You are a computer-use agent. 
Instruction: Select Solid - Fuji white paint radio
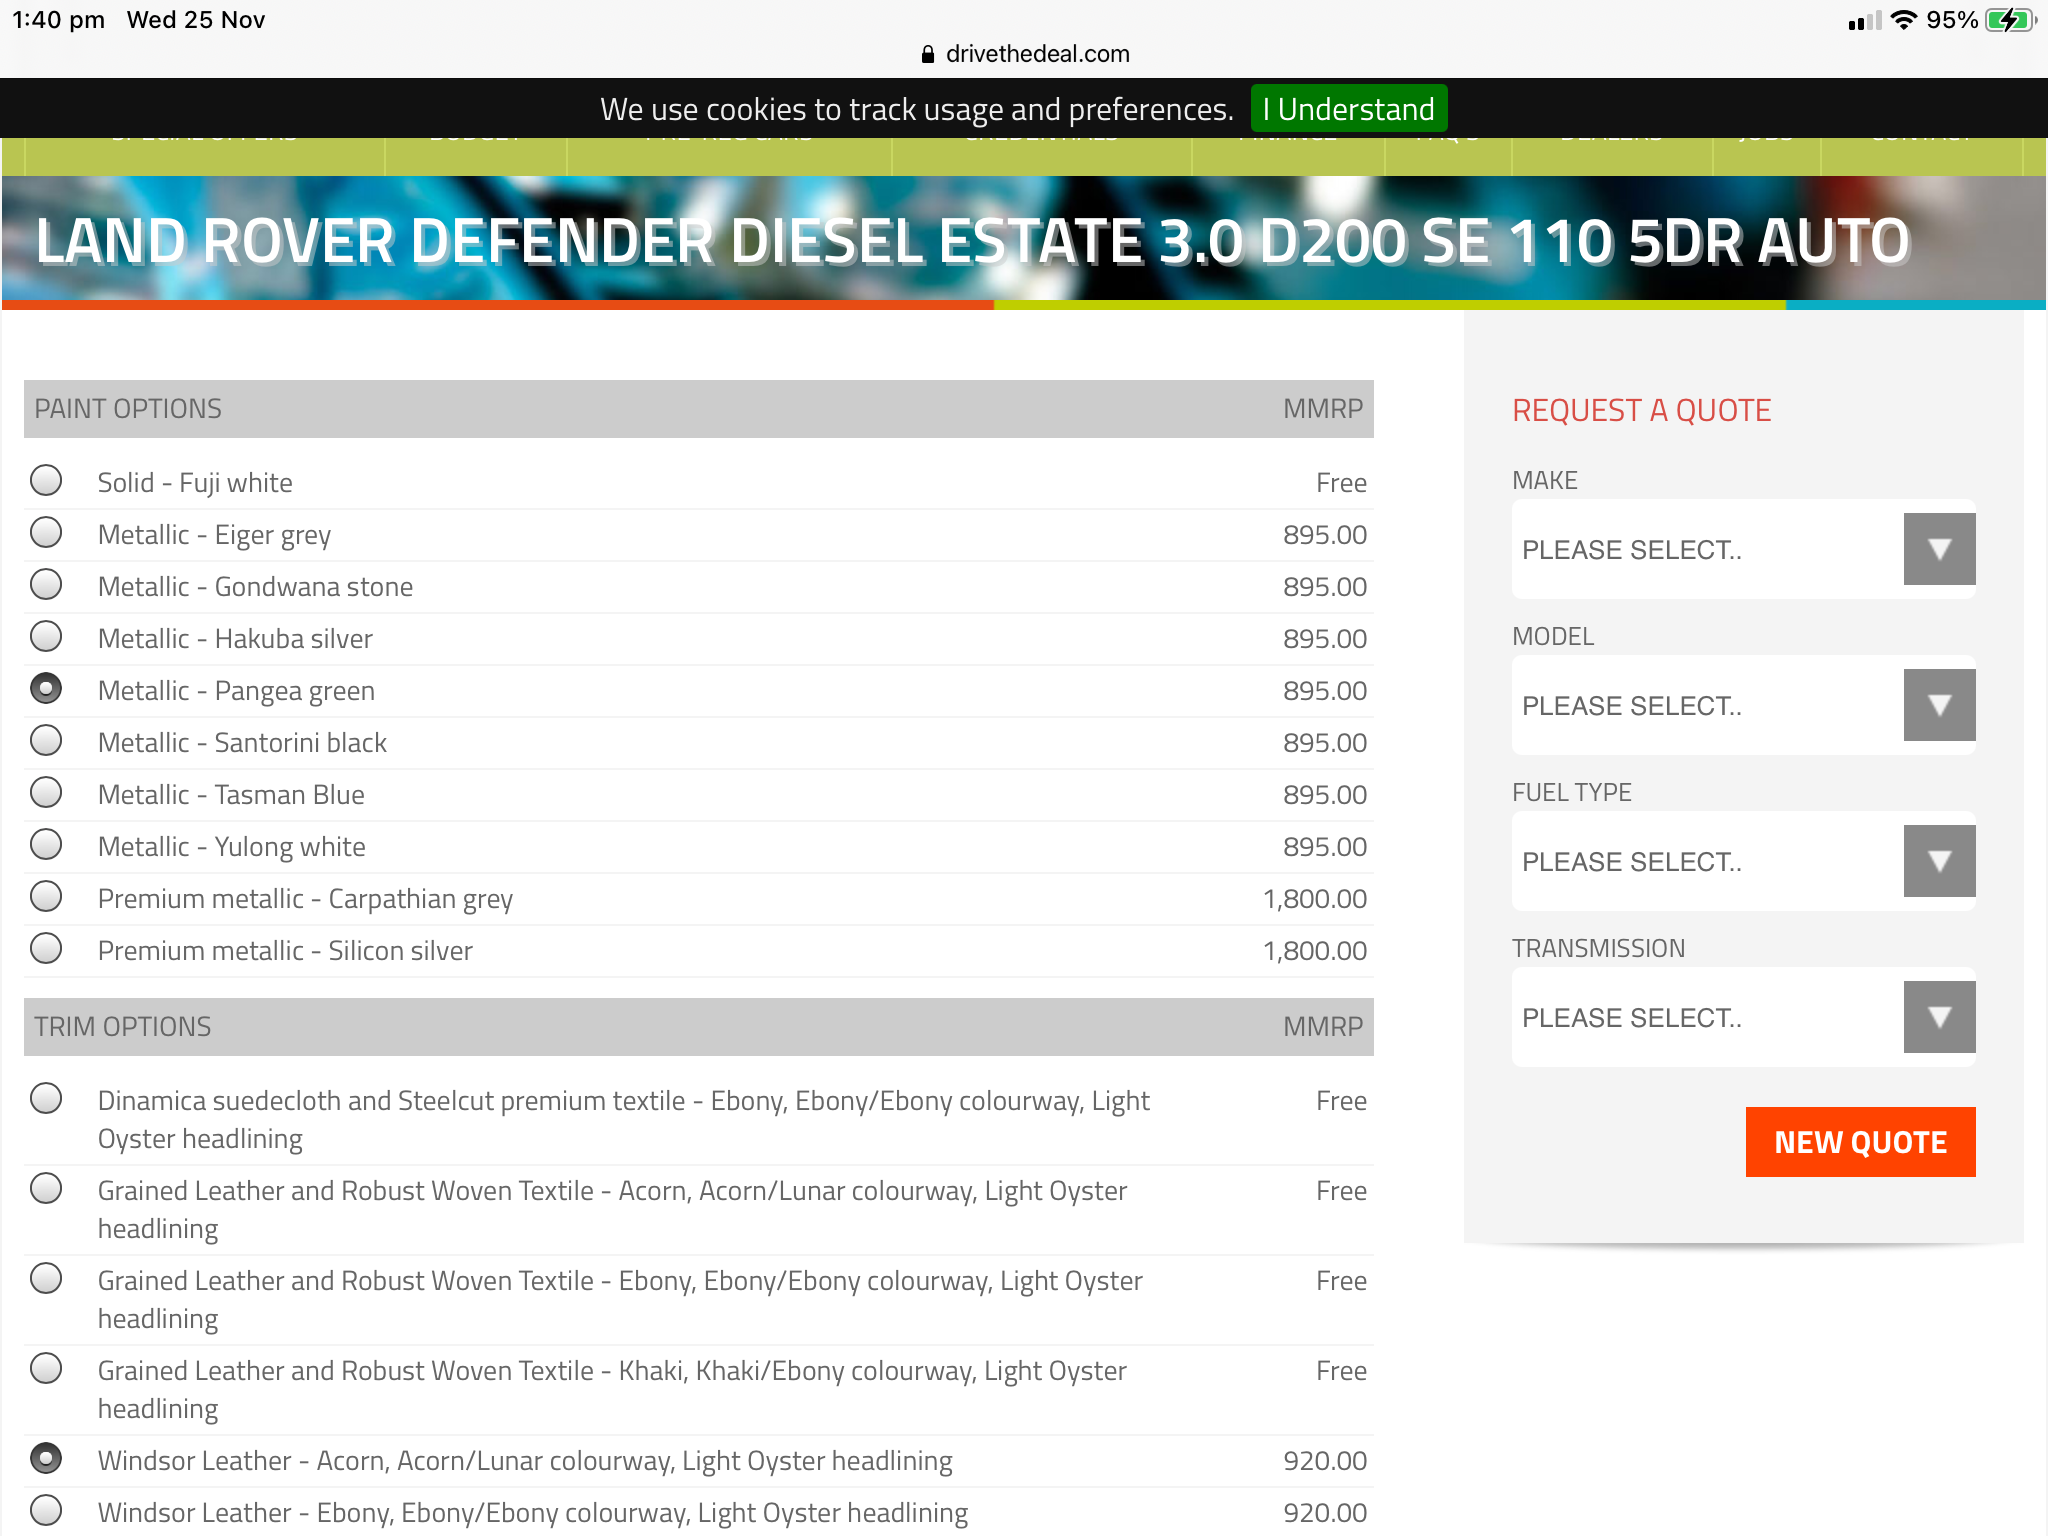46,481
